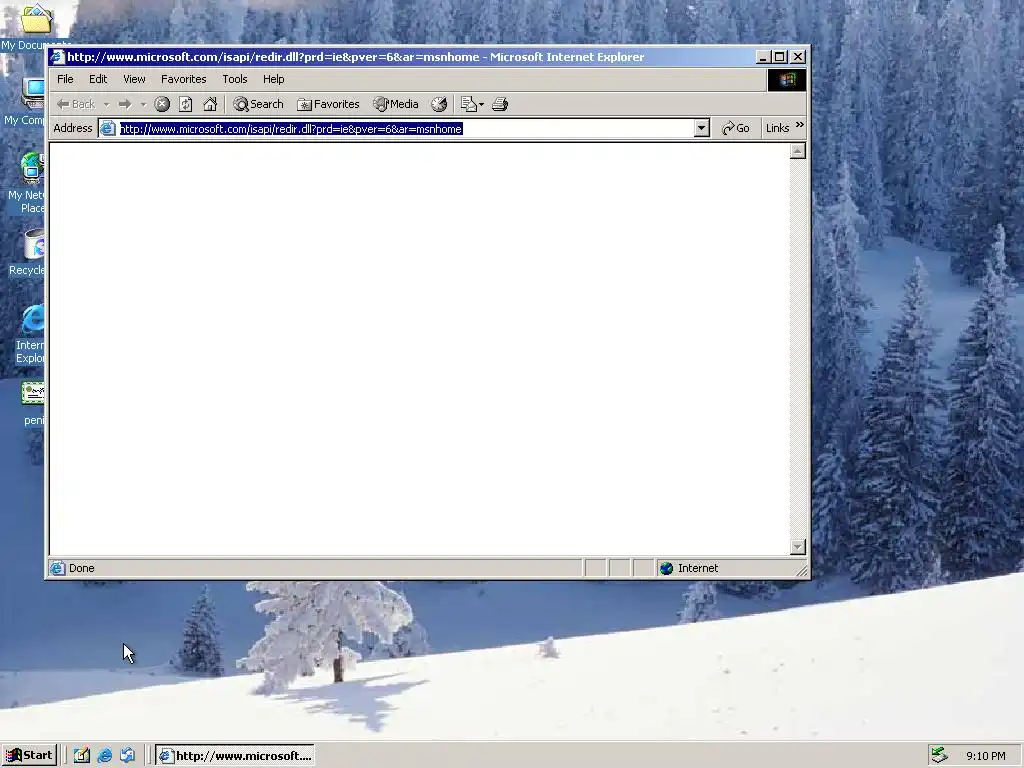Open the File menu
The image size is (1024, 768).
point(65,79)
